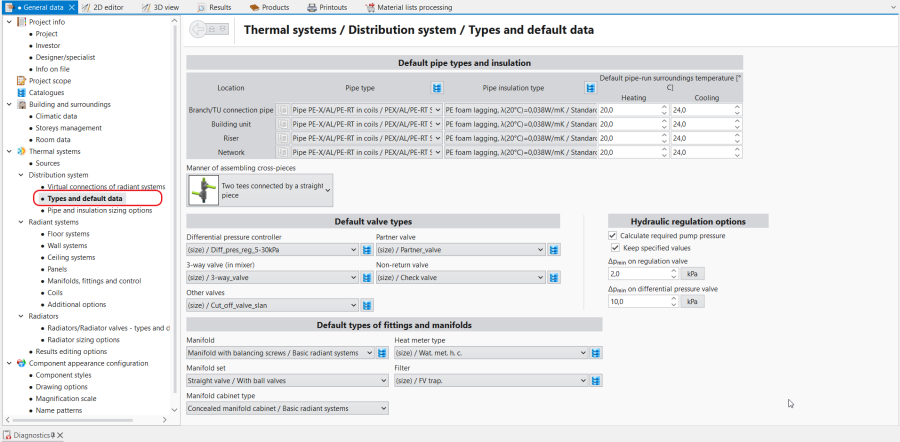Click the list icon in Branch/TU connection pipe row
The height and width of the screenshot is (442, 900).
[282, 110]
